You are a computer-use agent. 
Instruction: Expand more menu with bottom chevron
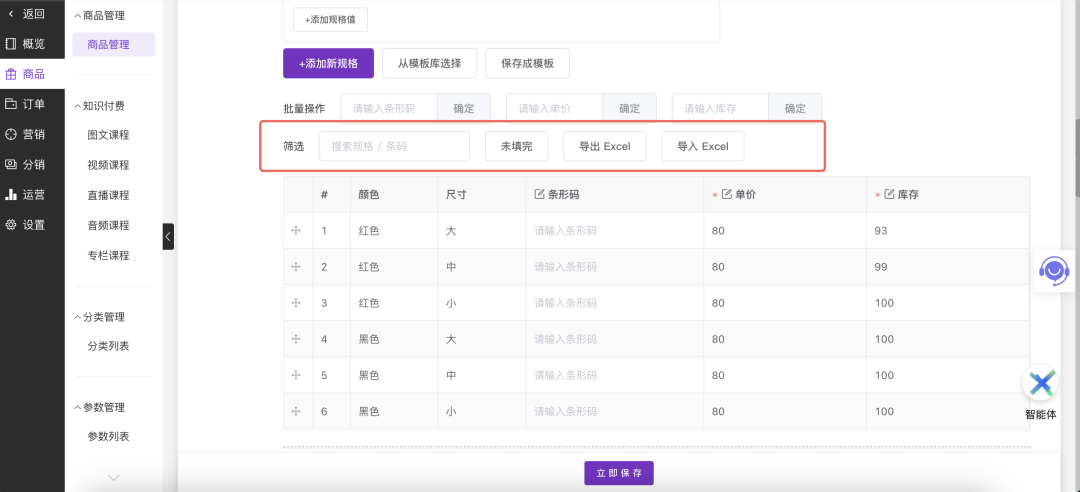click(114, 478)
